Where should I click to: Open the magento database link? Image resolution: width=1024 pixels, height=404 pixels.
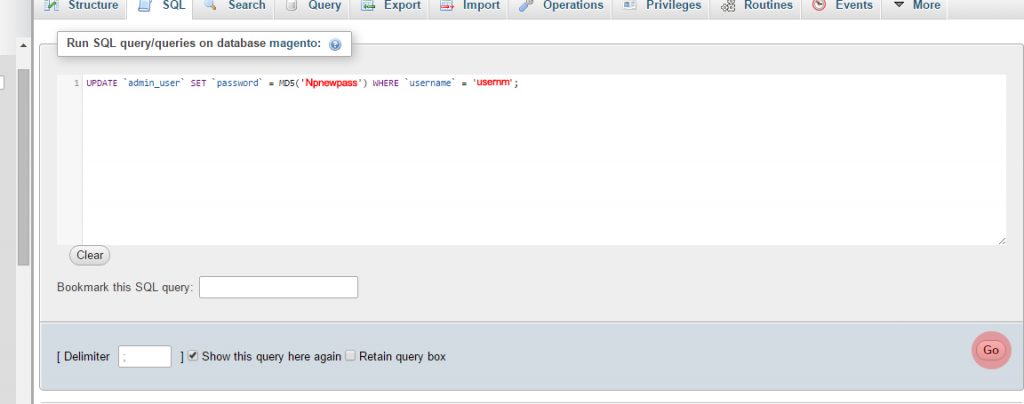tap(294, 44)
